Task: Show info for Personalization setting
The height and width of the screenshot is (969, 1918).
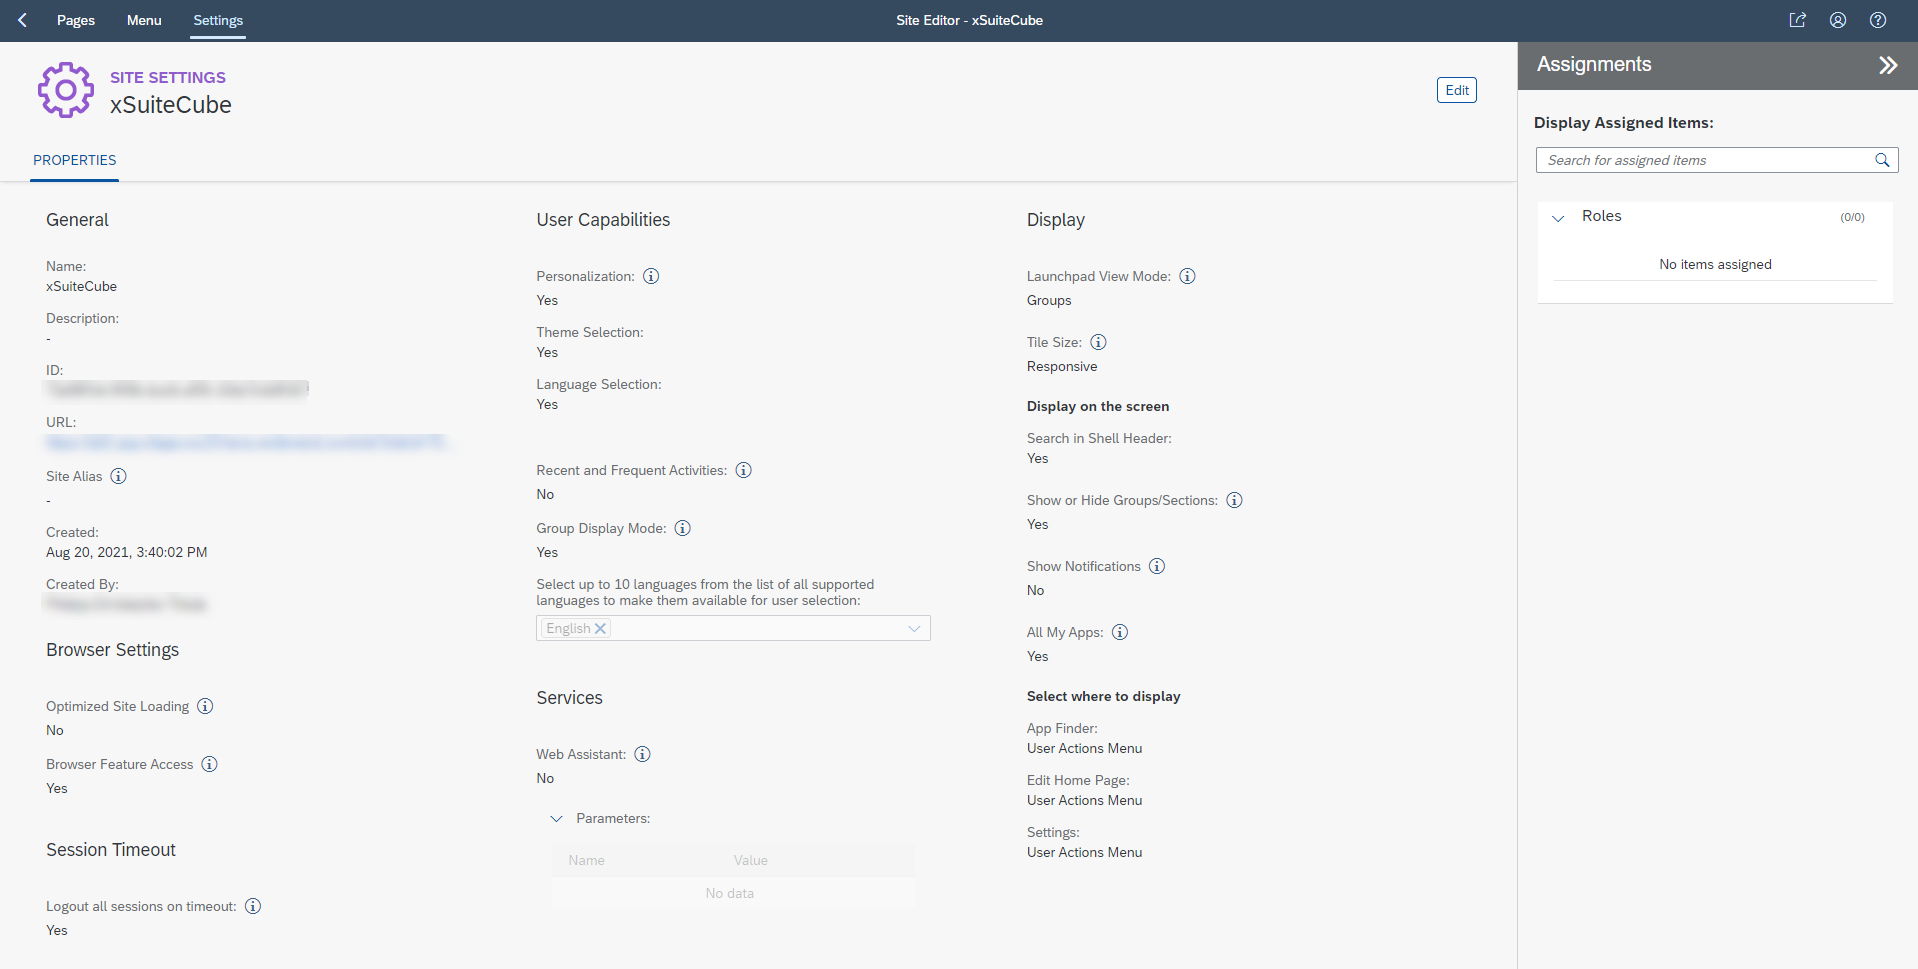Action: point(651,276)
